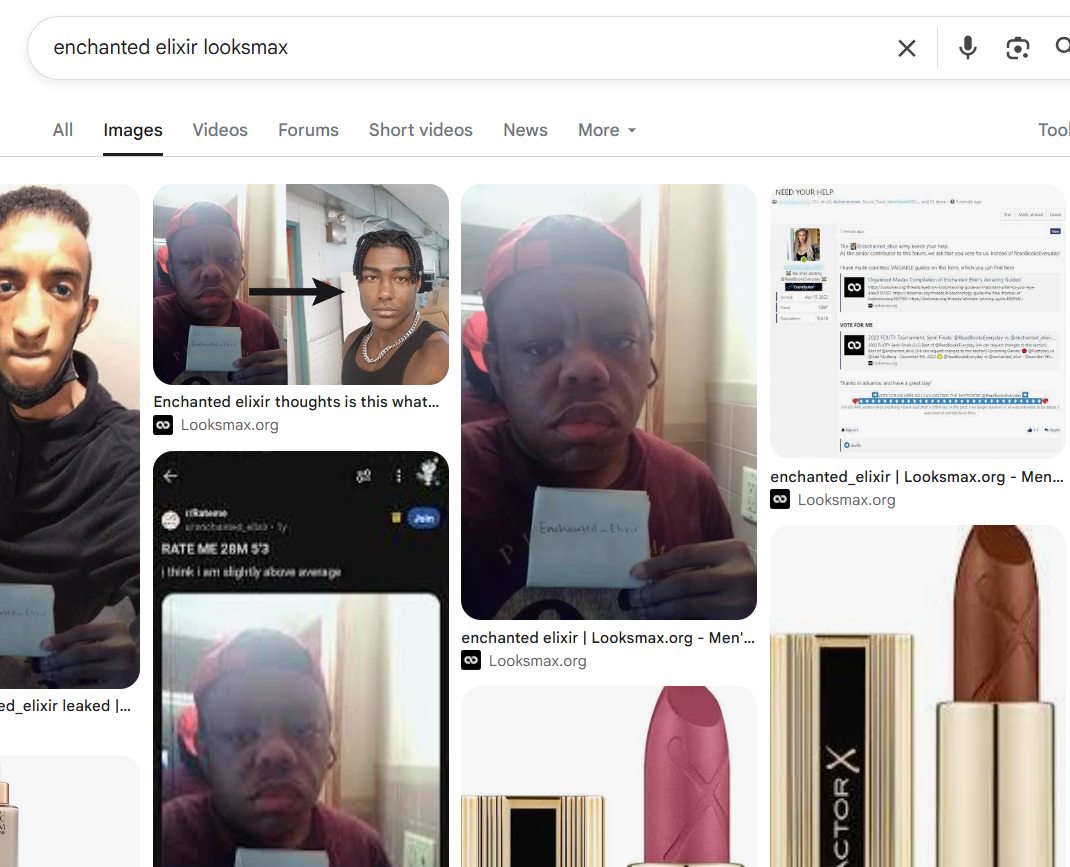Open Google Lens image search icon
1070x867 pixels.
[1017, 48]
